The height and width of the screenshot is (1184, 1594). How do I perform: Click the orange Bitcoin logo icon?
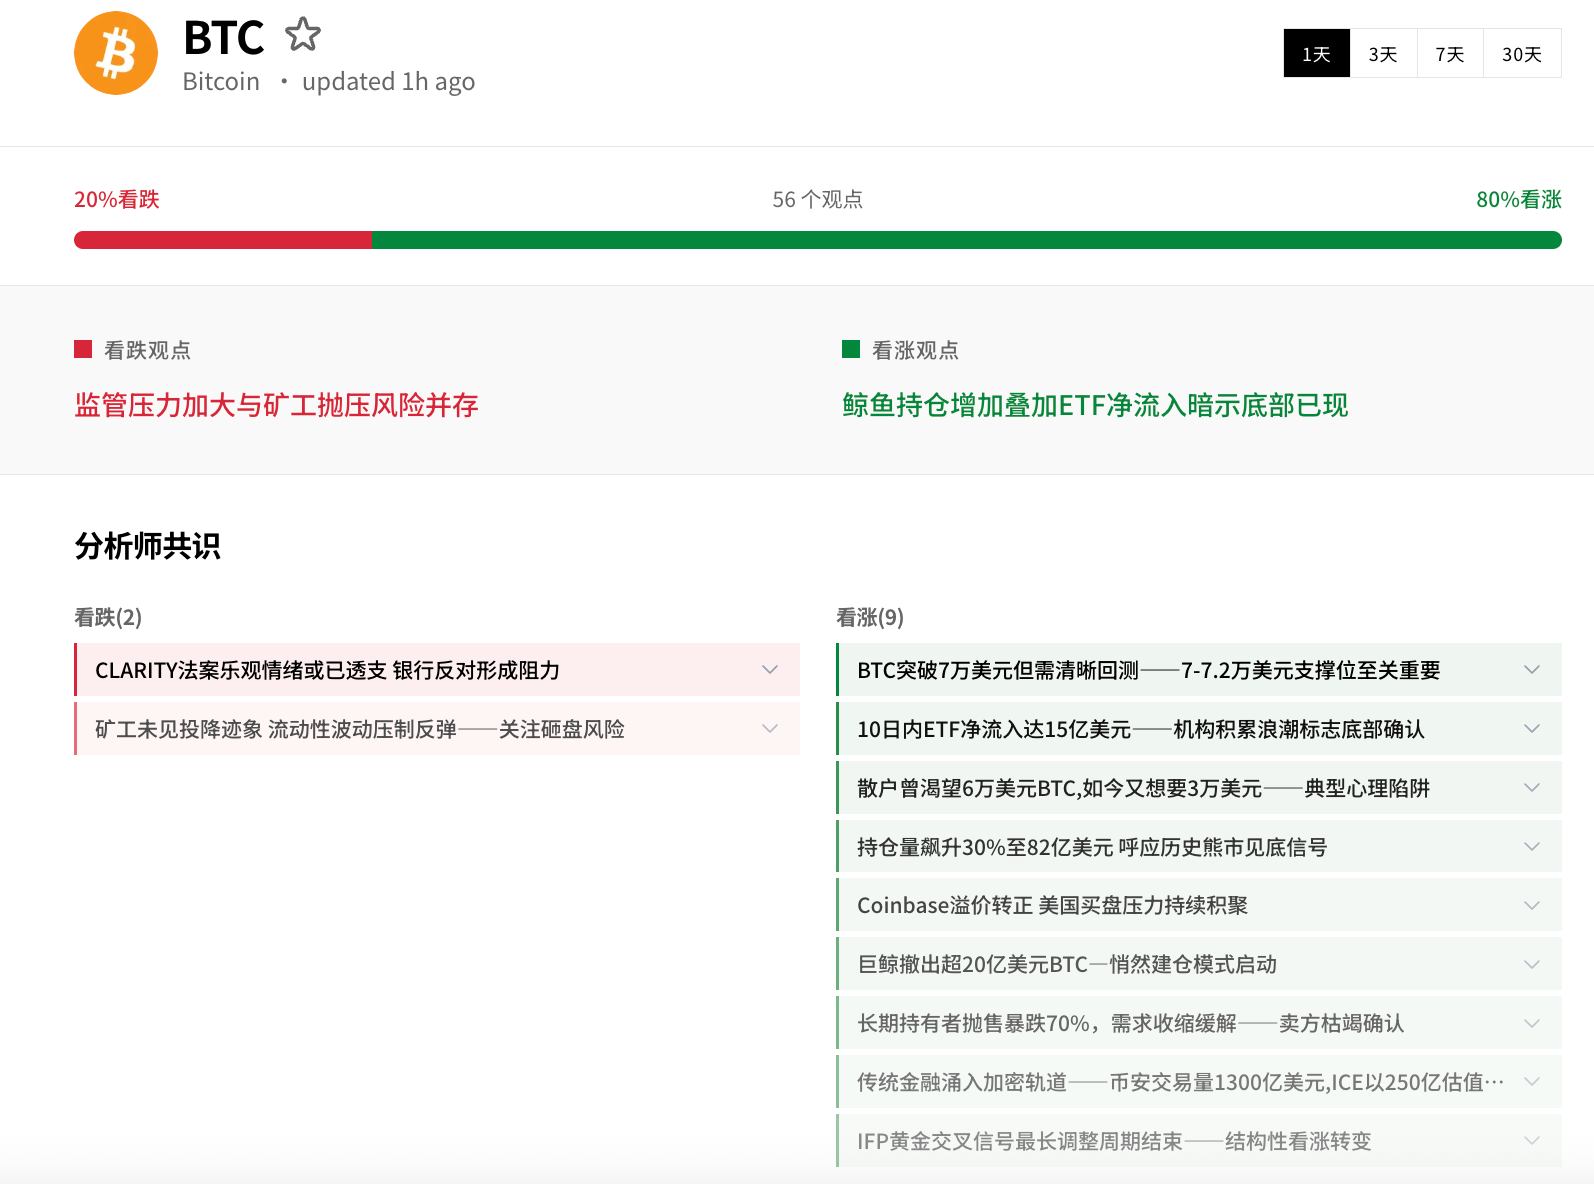coord(116,53)
